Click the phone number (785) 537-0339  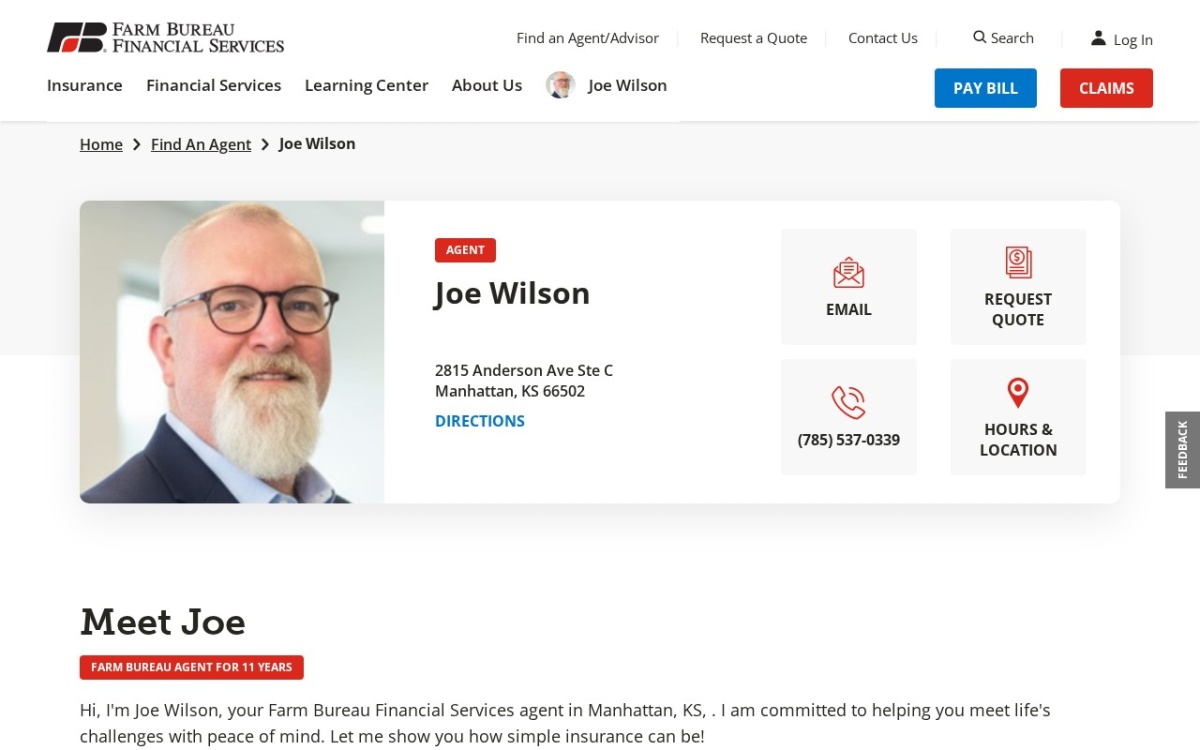[848, 440]
